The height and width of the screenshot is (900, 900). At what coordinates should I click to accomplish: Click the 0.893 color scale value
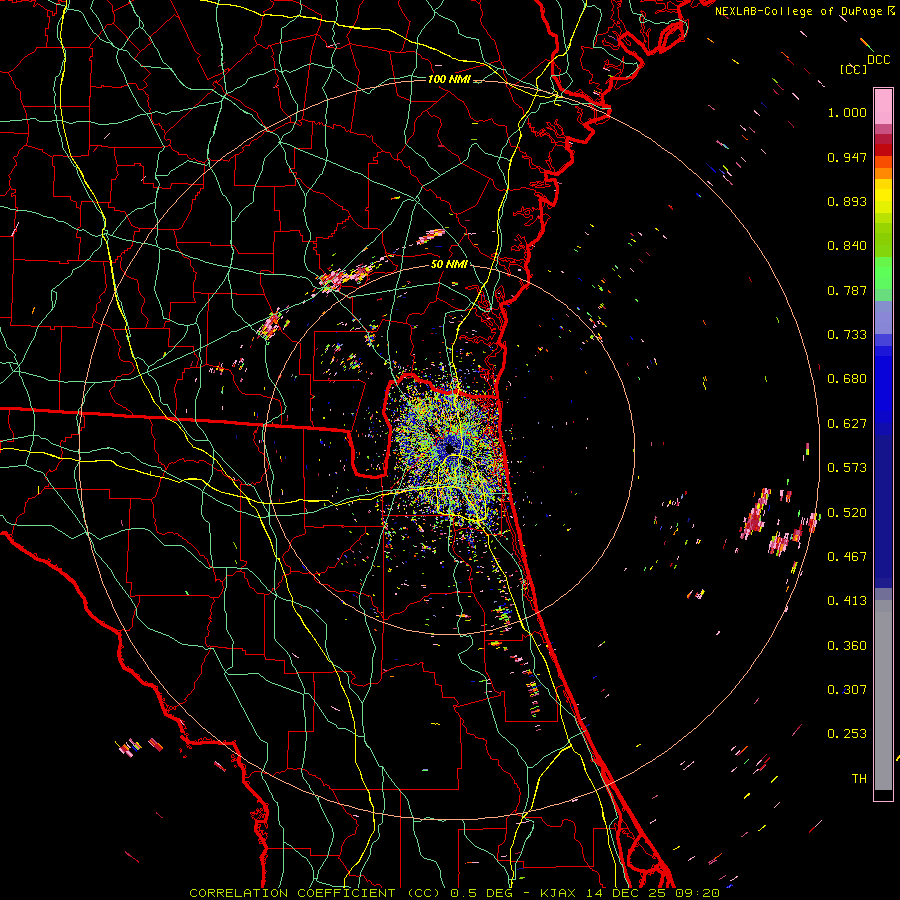[x=847, y=201]
